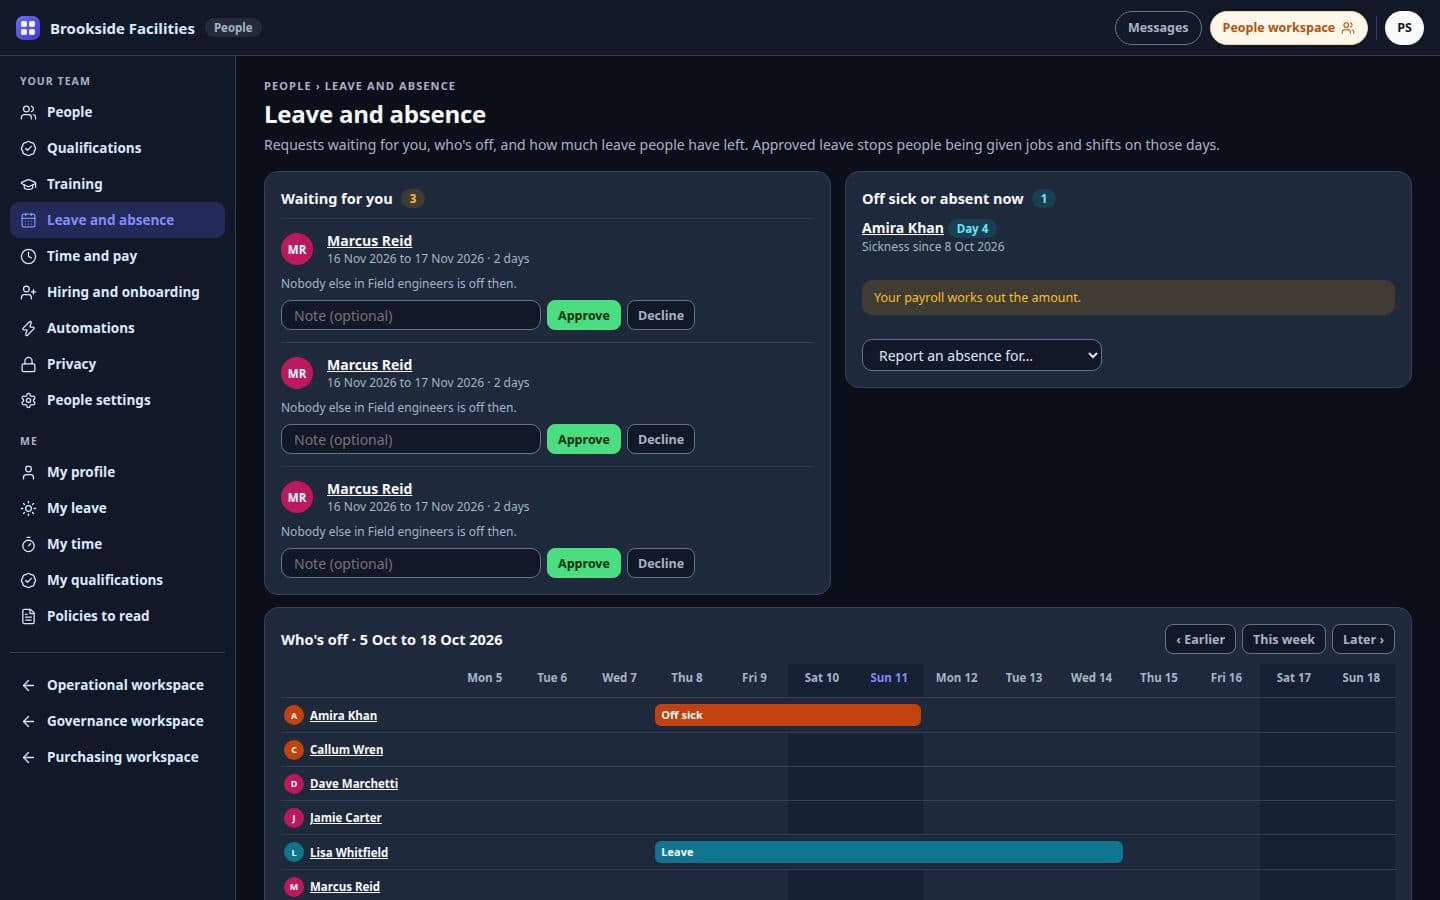The image size is (1440, 900).
Task: Click the Training graduation cap icon
Action: pyautogui.click(x=28, y=184)
